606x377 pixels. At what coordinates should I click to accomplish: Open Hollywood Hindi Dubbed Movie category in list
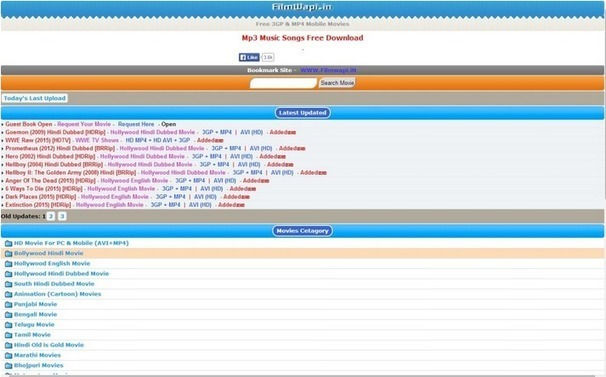click(x=61, y=274)
